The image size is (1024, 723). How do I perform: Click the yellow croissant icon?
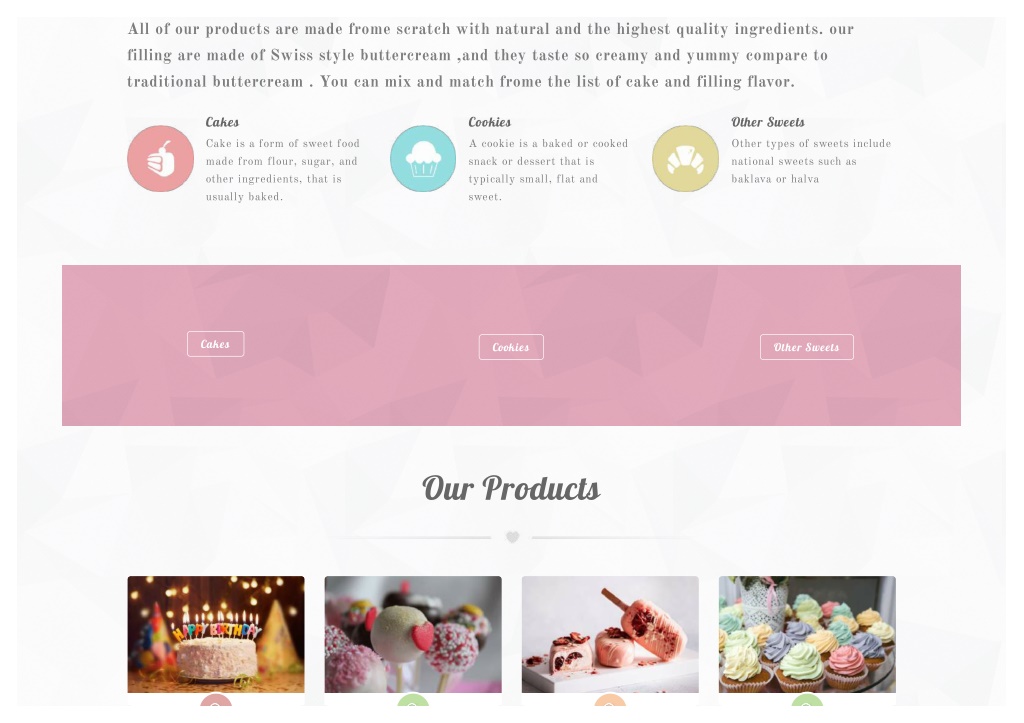point(686,159)
